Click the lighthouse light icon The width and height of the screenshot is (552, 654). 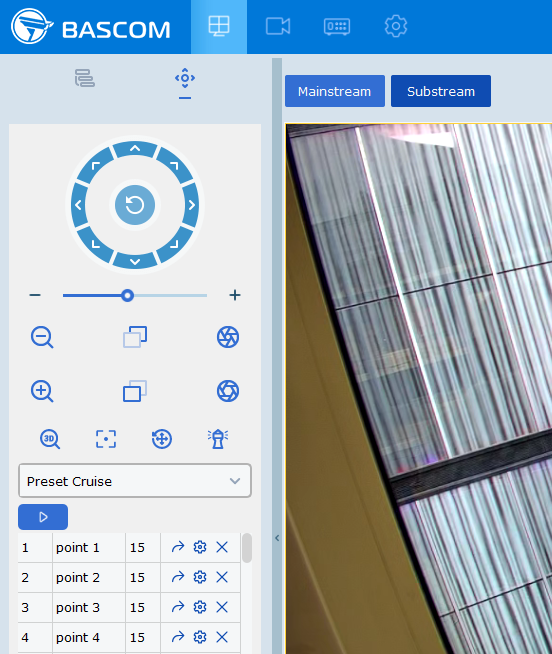[218, 439]
